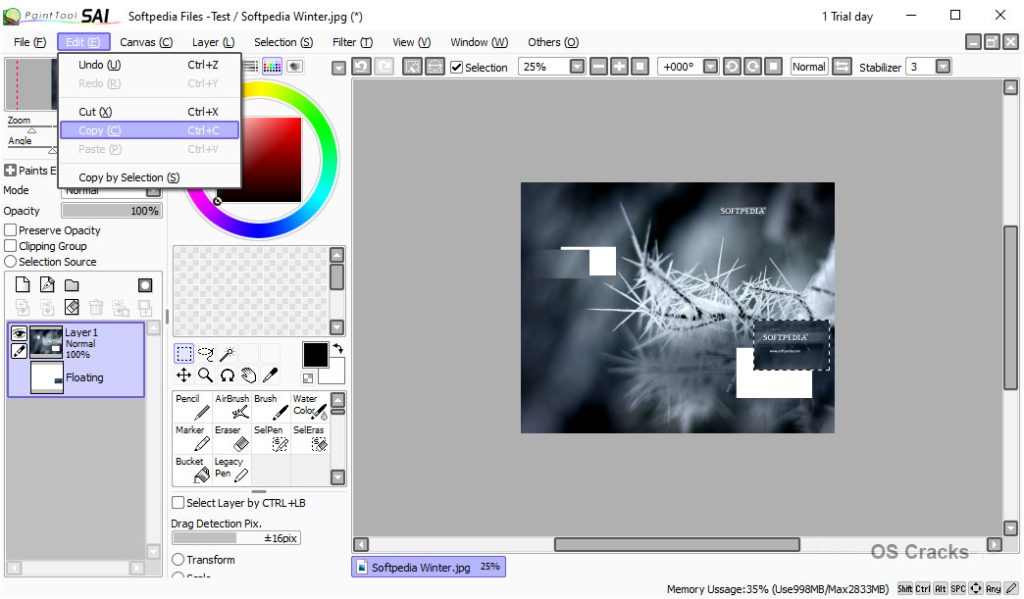Image resolution: width=1024 pixels, height=599 pixels.
Task: Click the canvas horizontal scrollbar
Action: point(677,544)
